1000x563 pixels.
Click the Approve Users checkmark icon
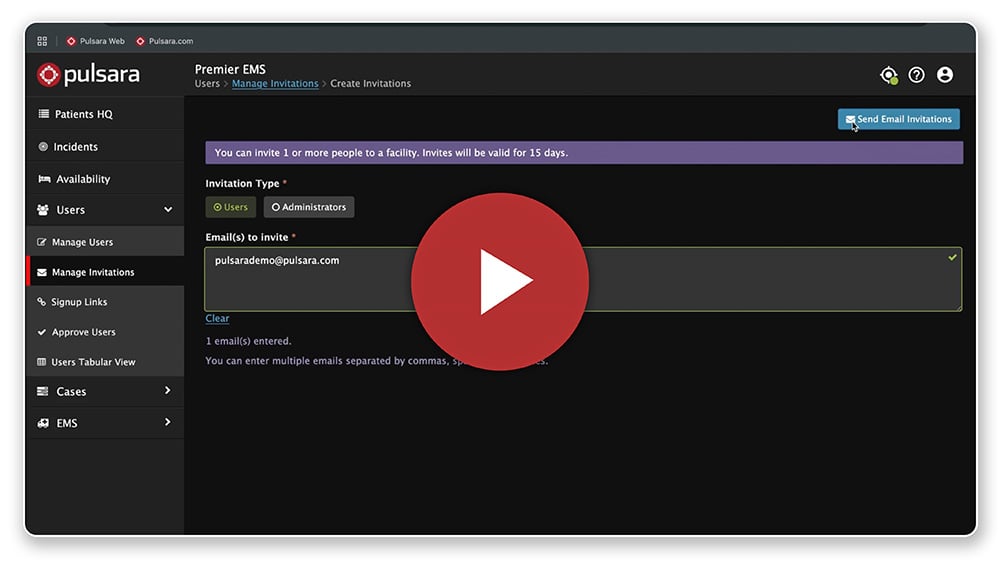[x=42, y=332]
